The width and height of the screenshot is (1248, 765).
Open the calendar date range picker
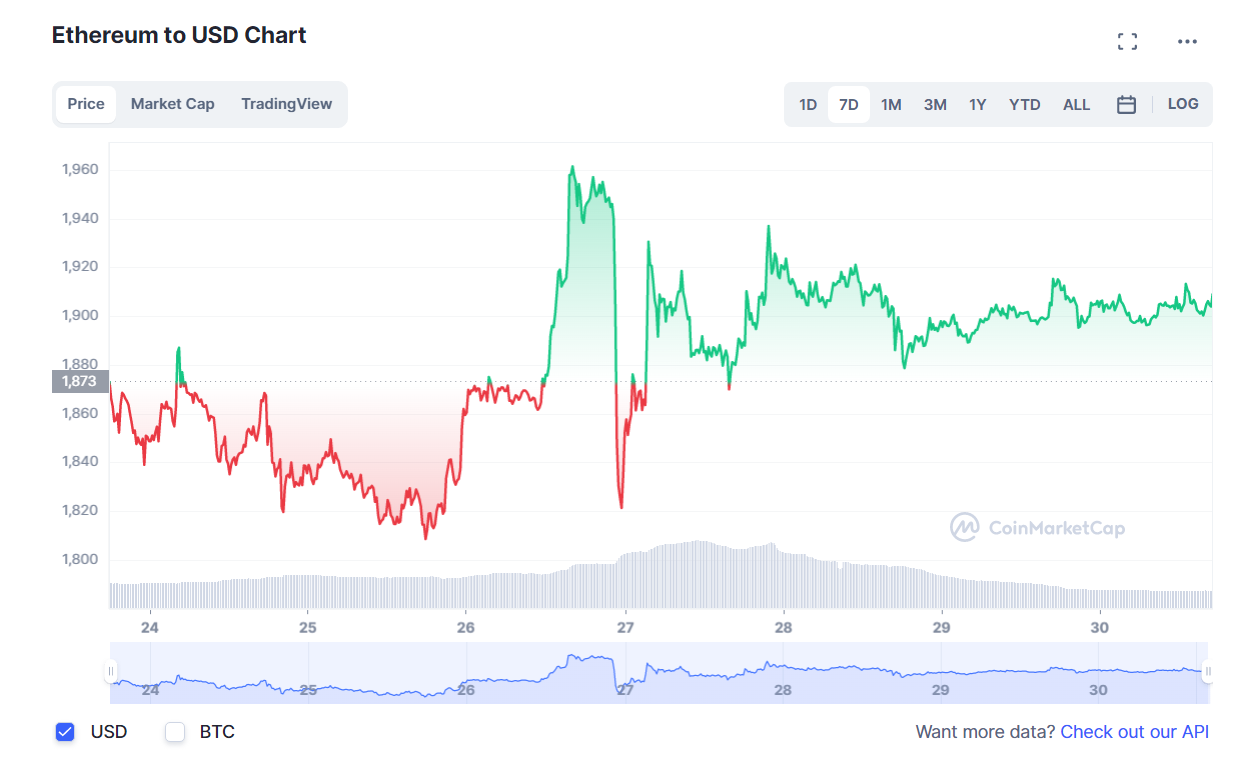point(1126,104)
